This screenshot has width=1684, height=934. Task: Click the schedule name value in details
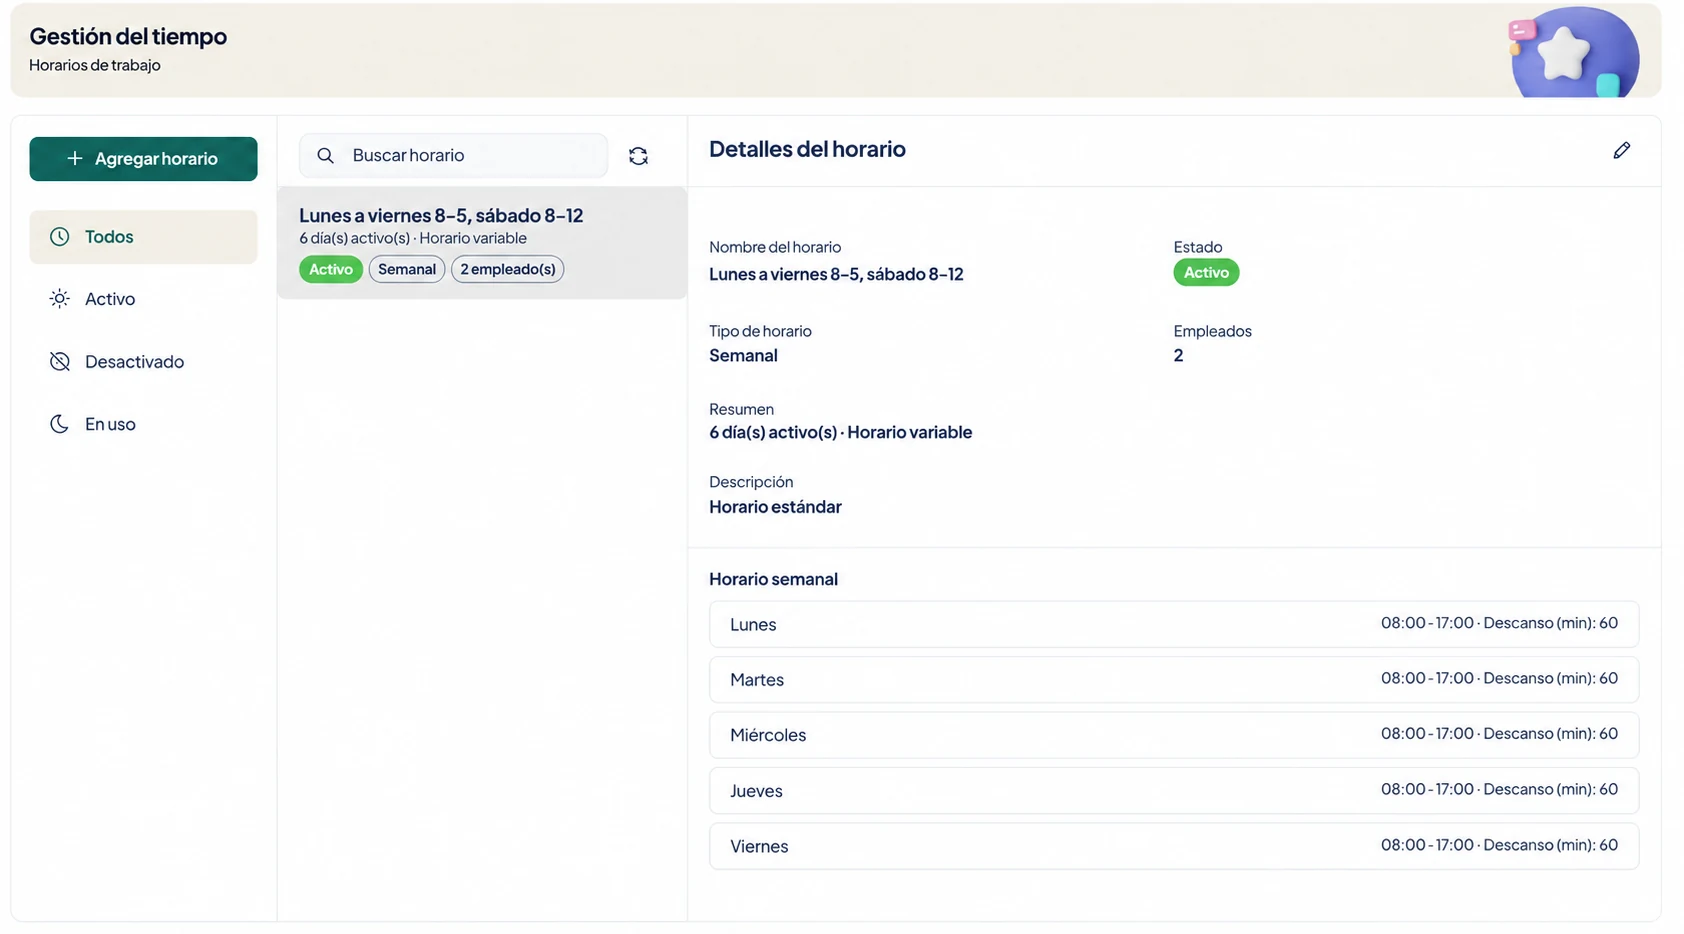836,274
